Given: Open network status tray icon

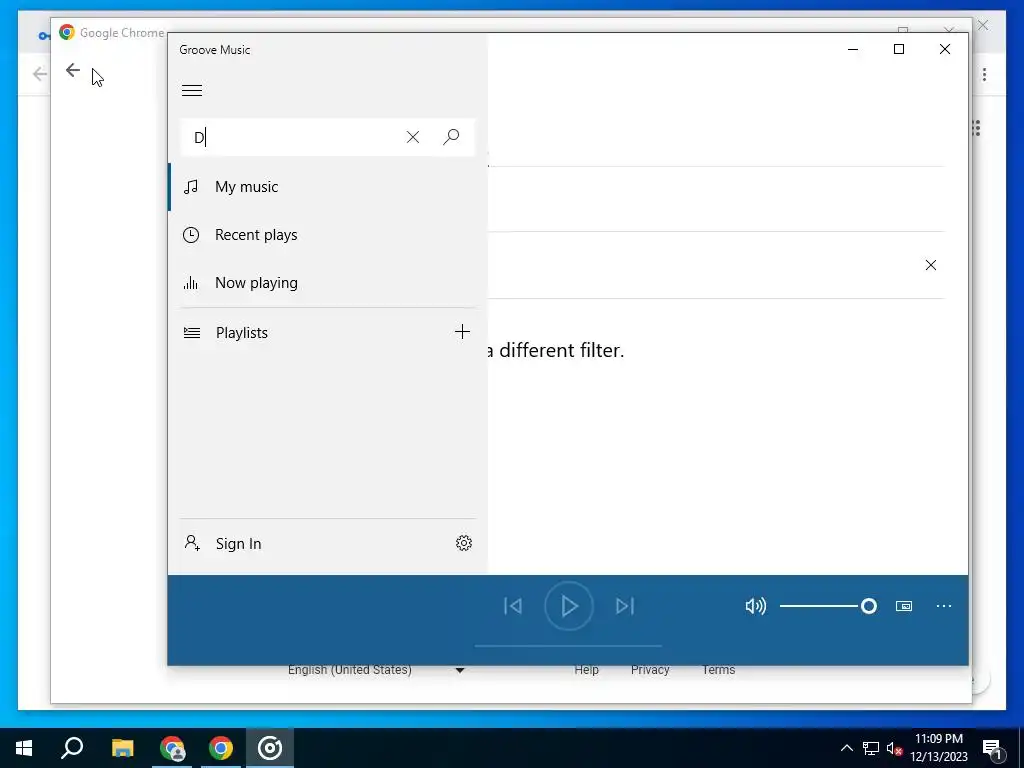Looking at the screenshot, I should 871,748.
